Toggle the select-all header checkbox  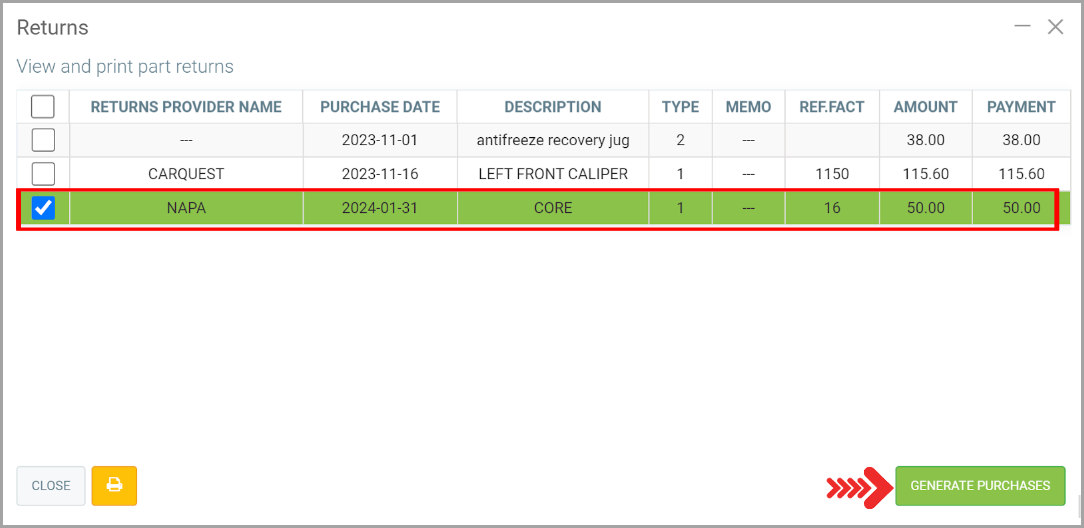[x=43, y=107]
